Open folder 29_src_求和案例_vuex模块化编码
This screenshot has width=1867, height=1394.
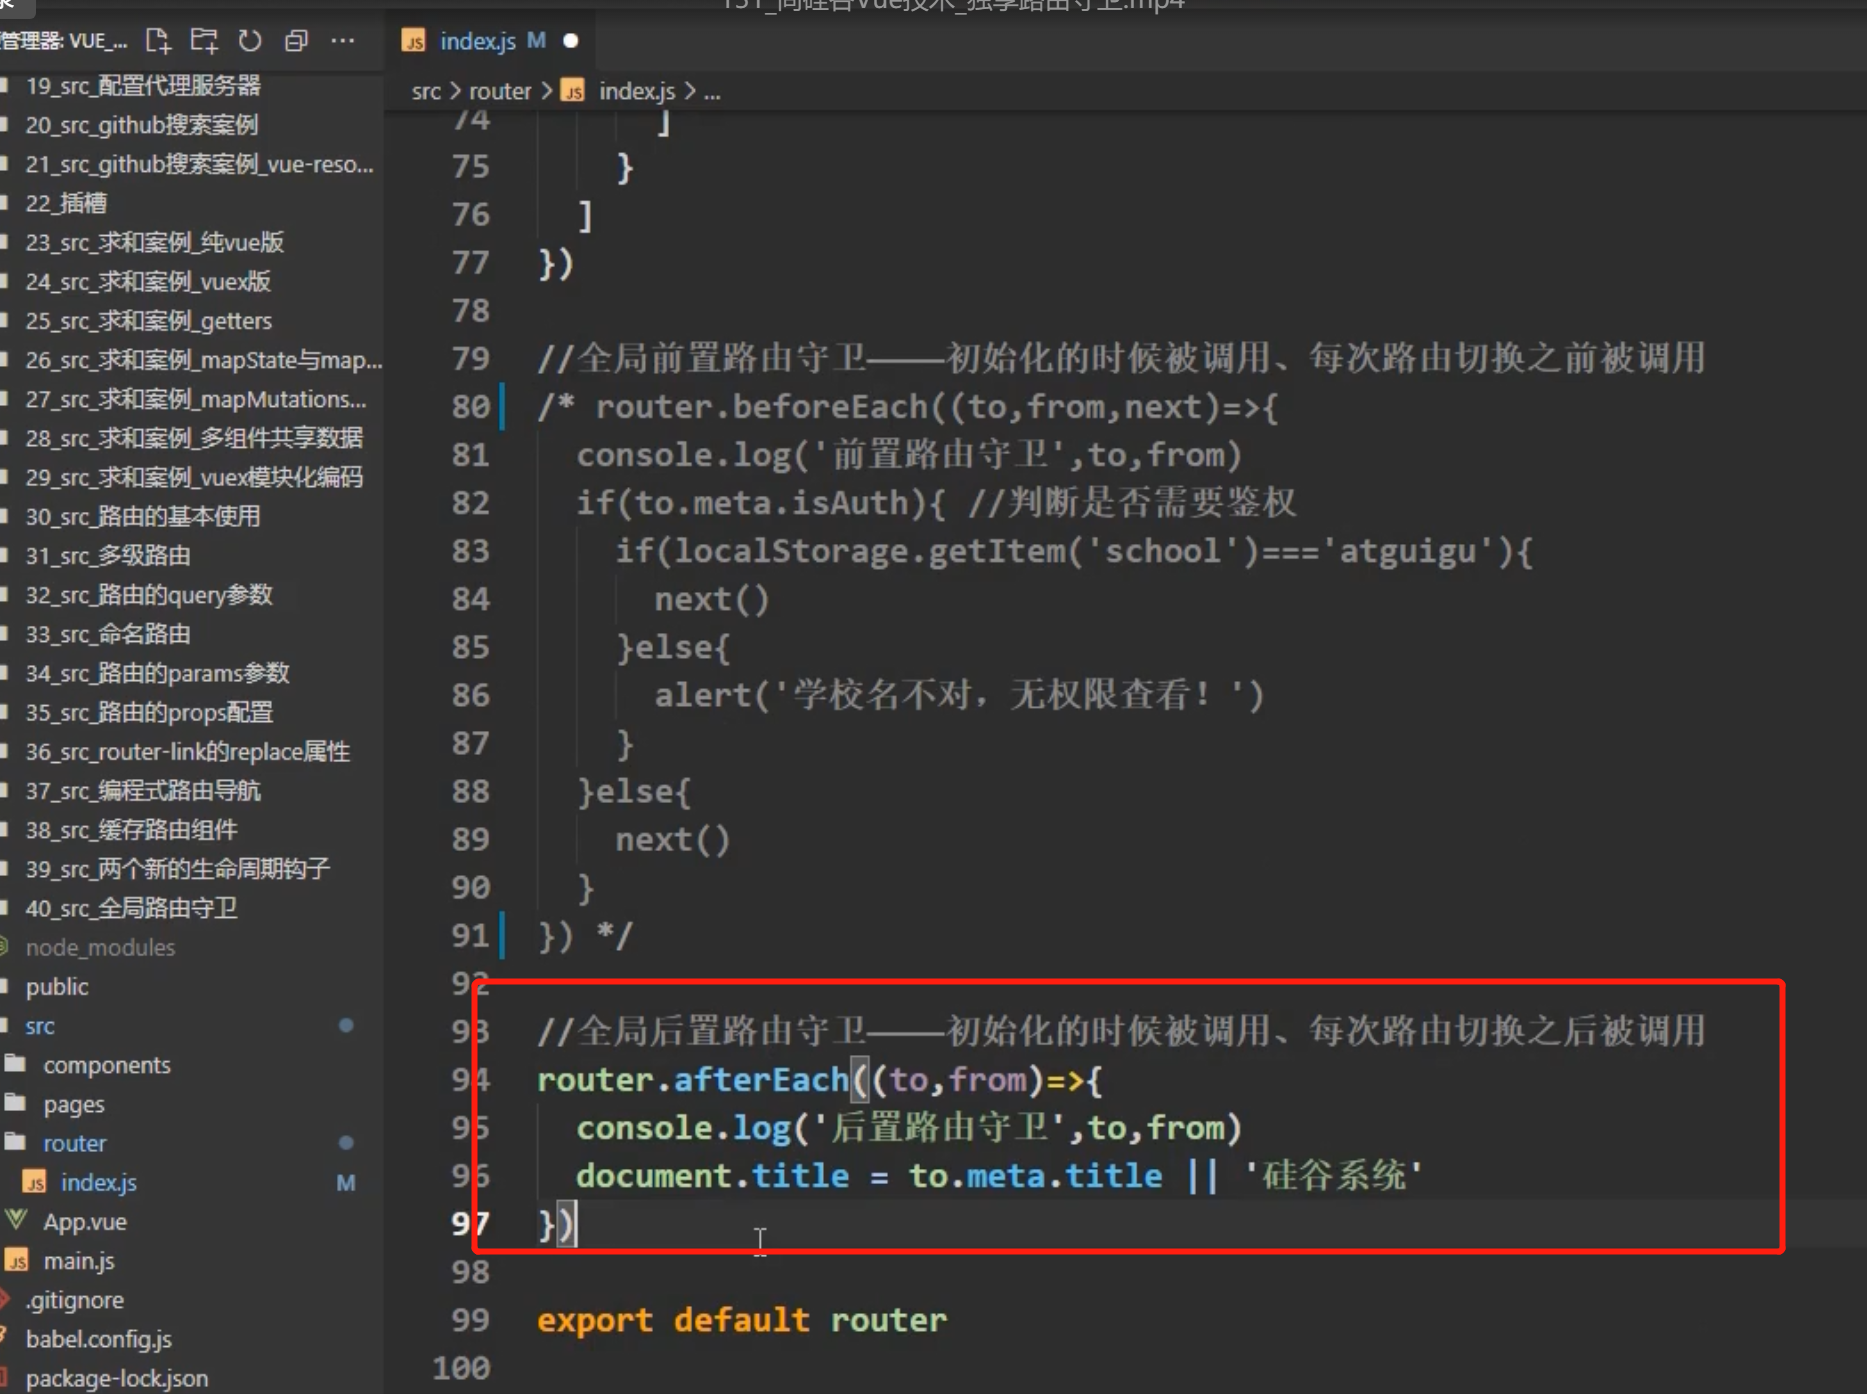click(194, 477)
